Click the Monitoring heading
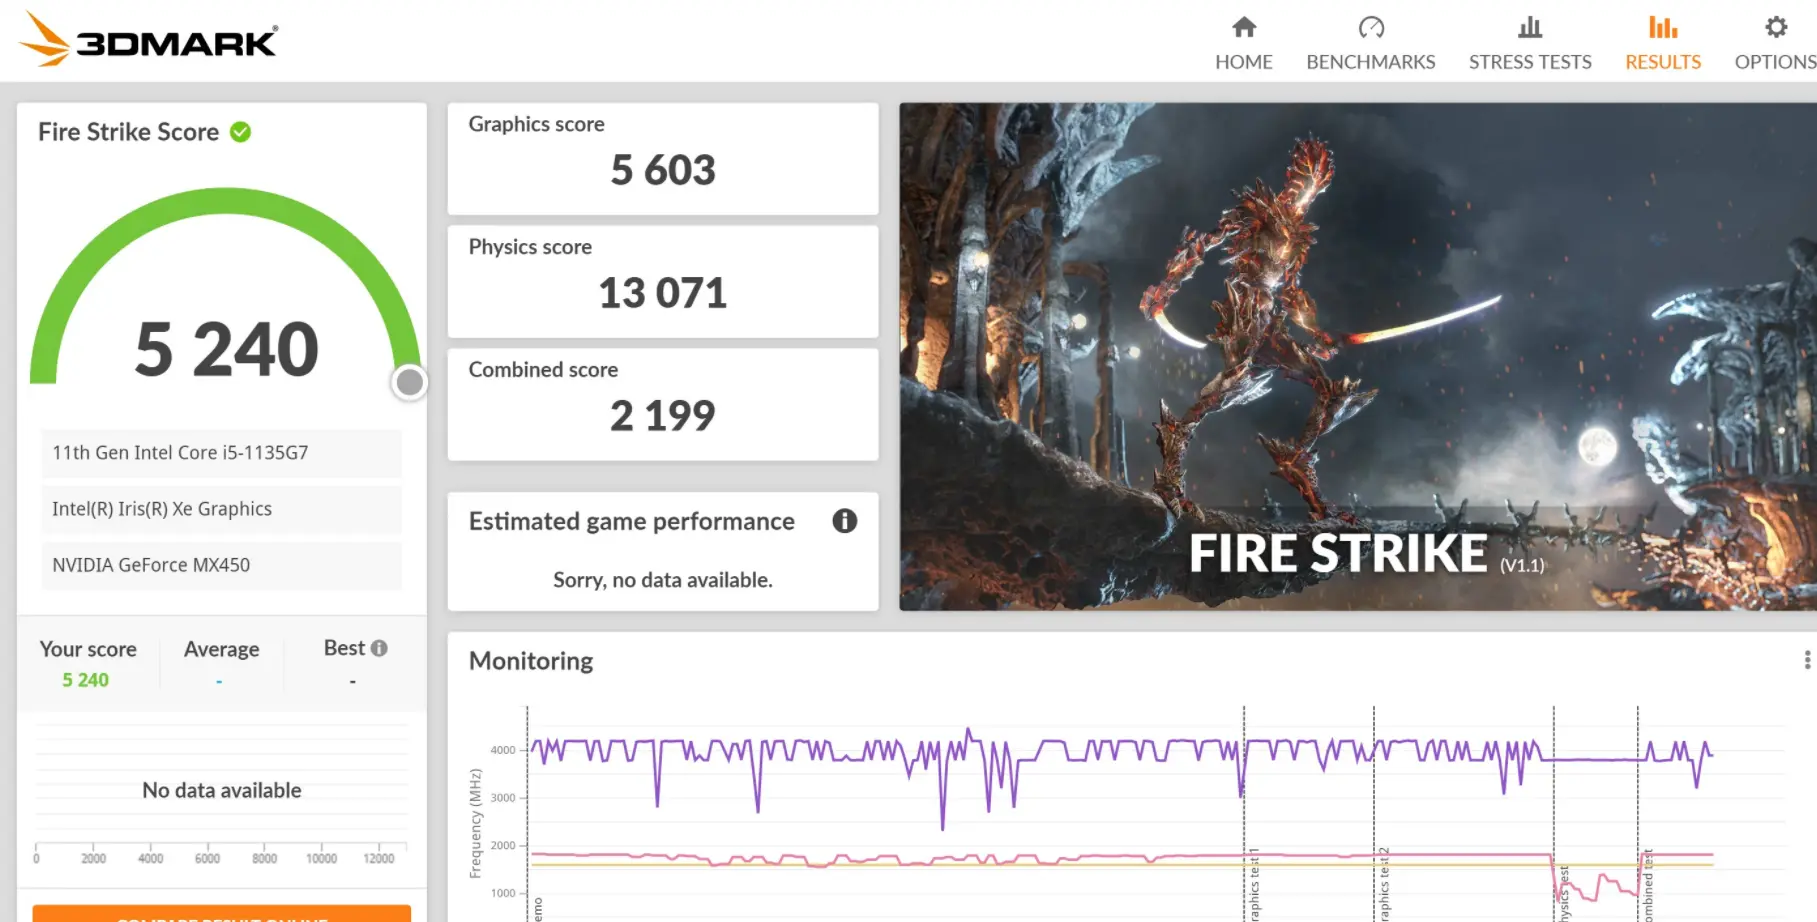Image resolution: width=1817 pixels, height=922 pixels. [531, 661]
